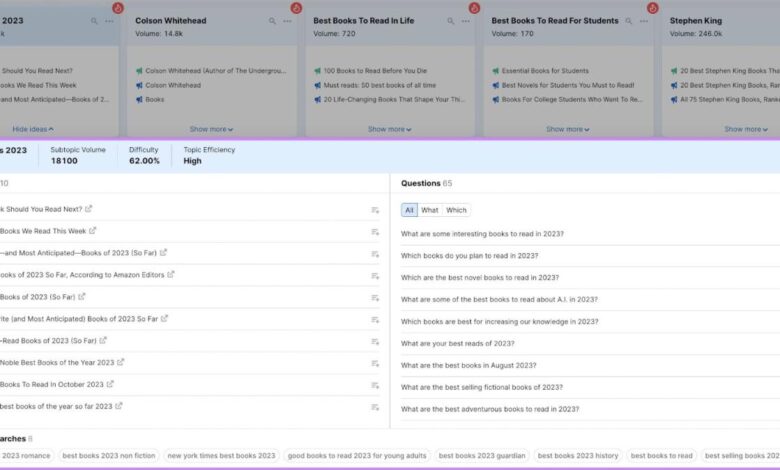Open the 'Books' headline on Colson Whitehead card
This screenshot has width=780, height=470.
[155, 99]
